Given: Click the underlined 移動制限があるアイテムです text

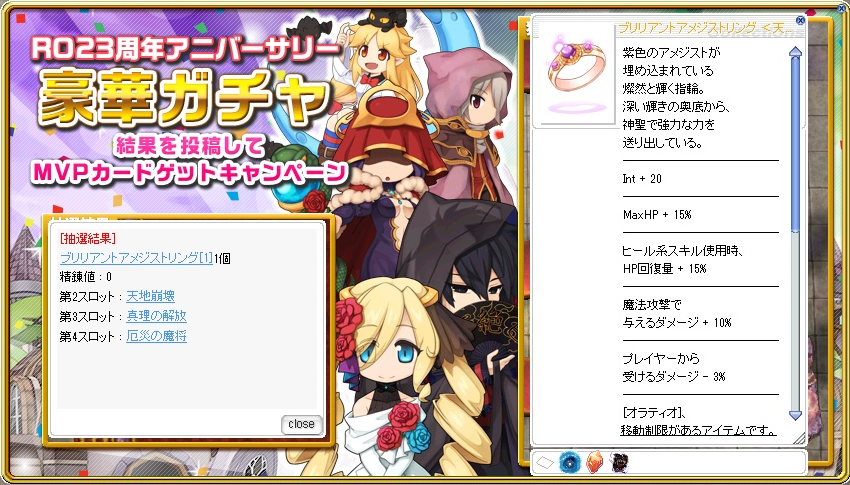Looking at the screenshot, I should (698, 431).
